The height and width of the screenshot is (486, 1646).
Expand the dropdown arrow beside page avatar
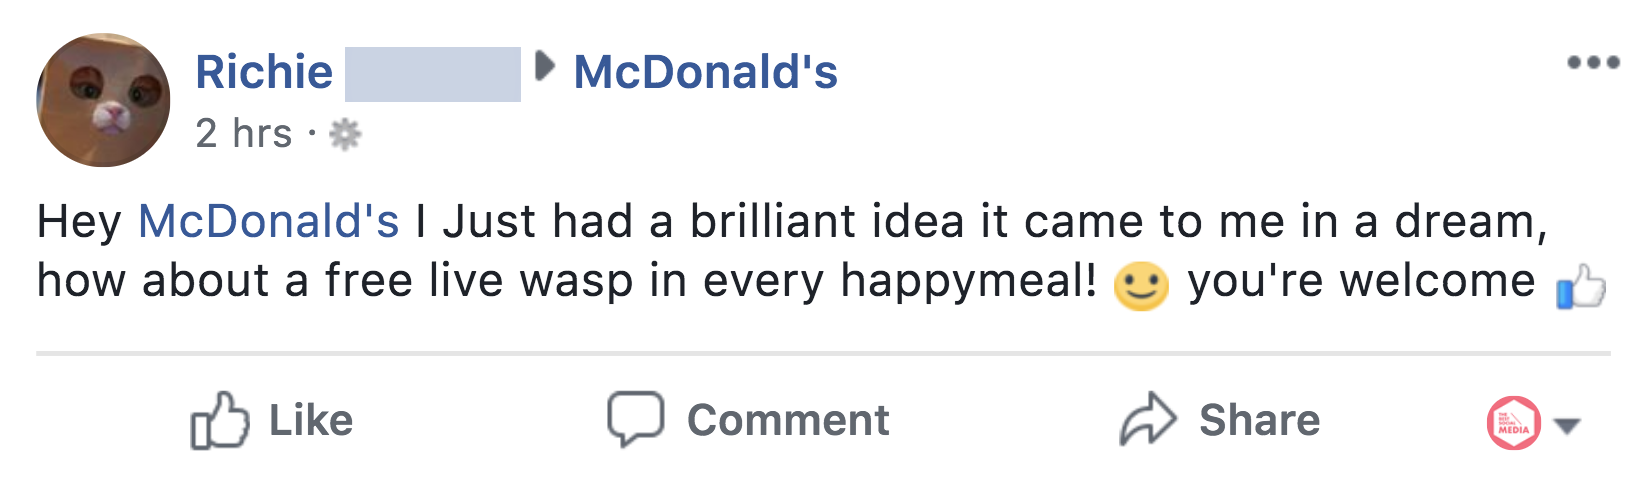click(x=1567, y=426)
